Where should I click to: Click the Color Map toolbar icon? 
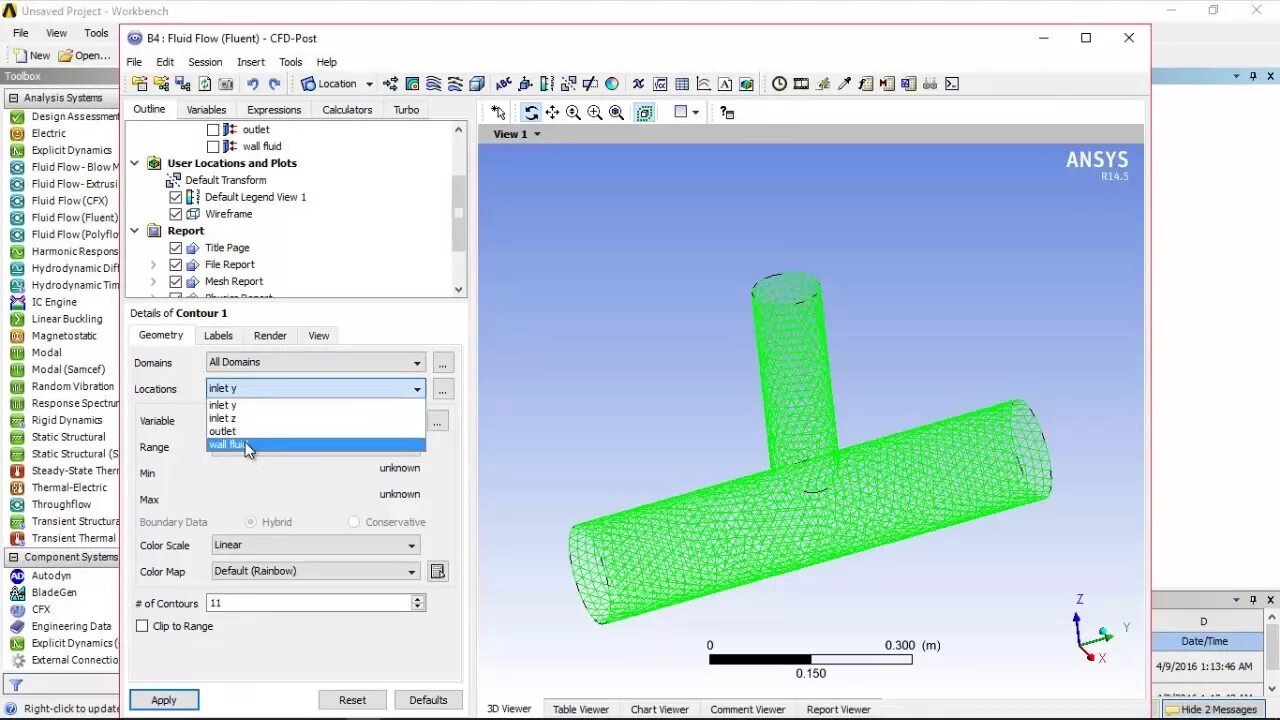click(x=612, y=84)
